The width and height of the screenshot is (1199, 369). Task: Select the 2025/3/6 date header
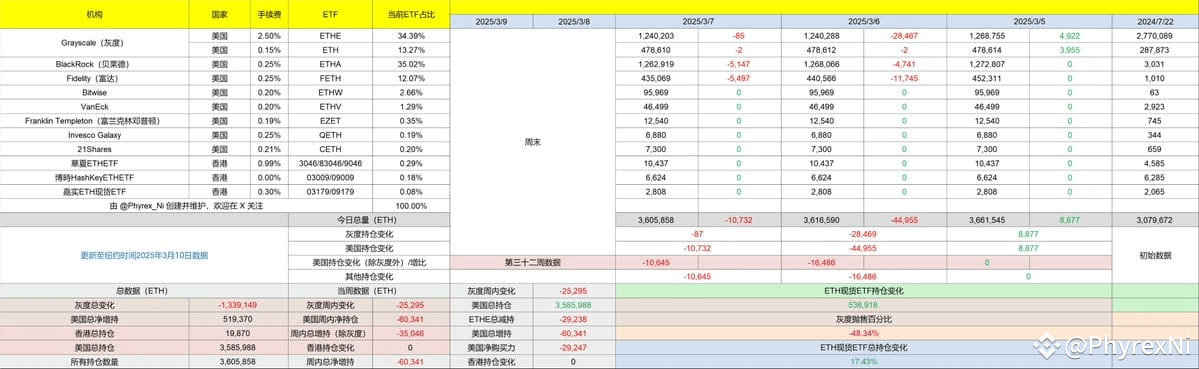point(863,22)
